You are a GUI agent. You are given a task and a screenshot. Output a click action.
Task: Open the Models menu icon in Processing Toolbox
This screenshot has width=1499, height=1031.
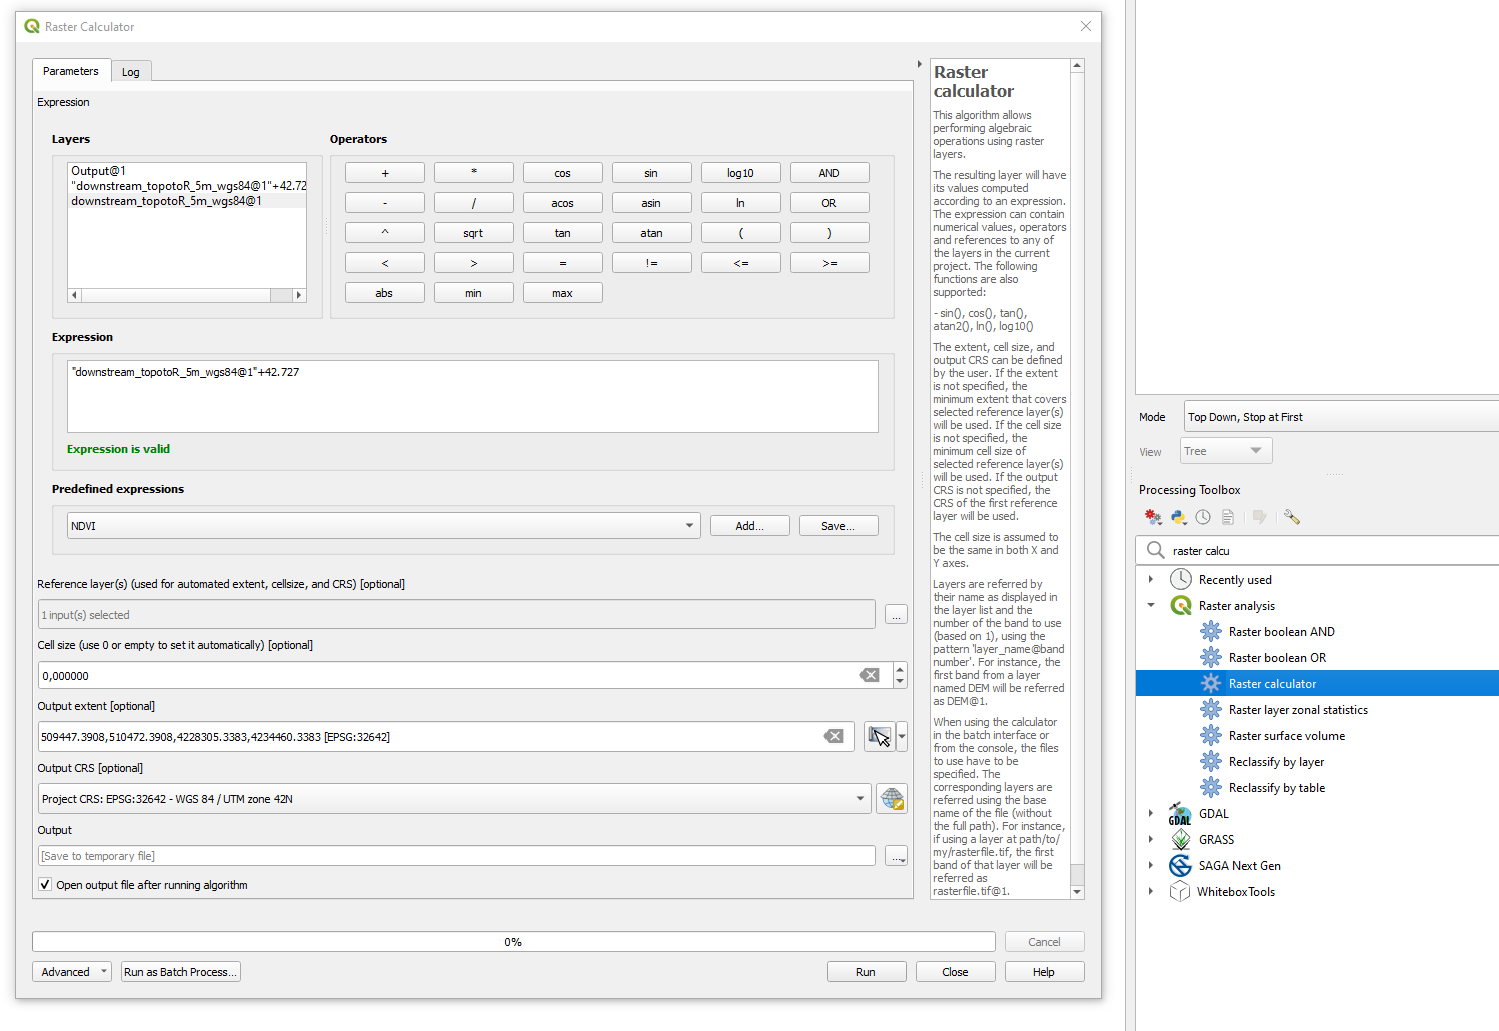(x=1153, y=517)
